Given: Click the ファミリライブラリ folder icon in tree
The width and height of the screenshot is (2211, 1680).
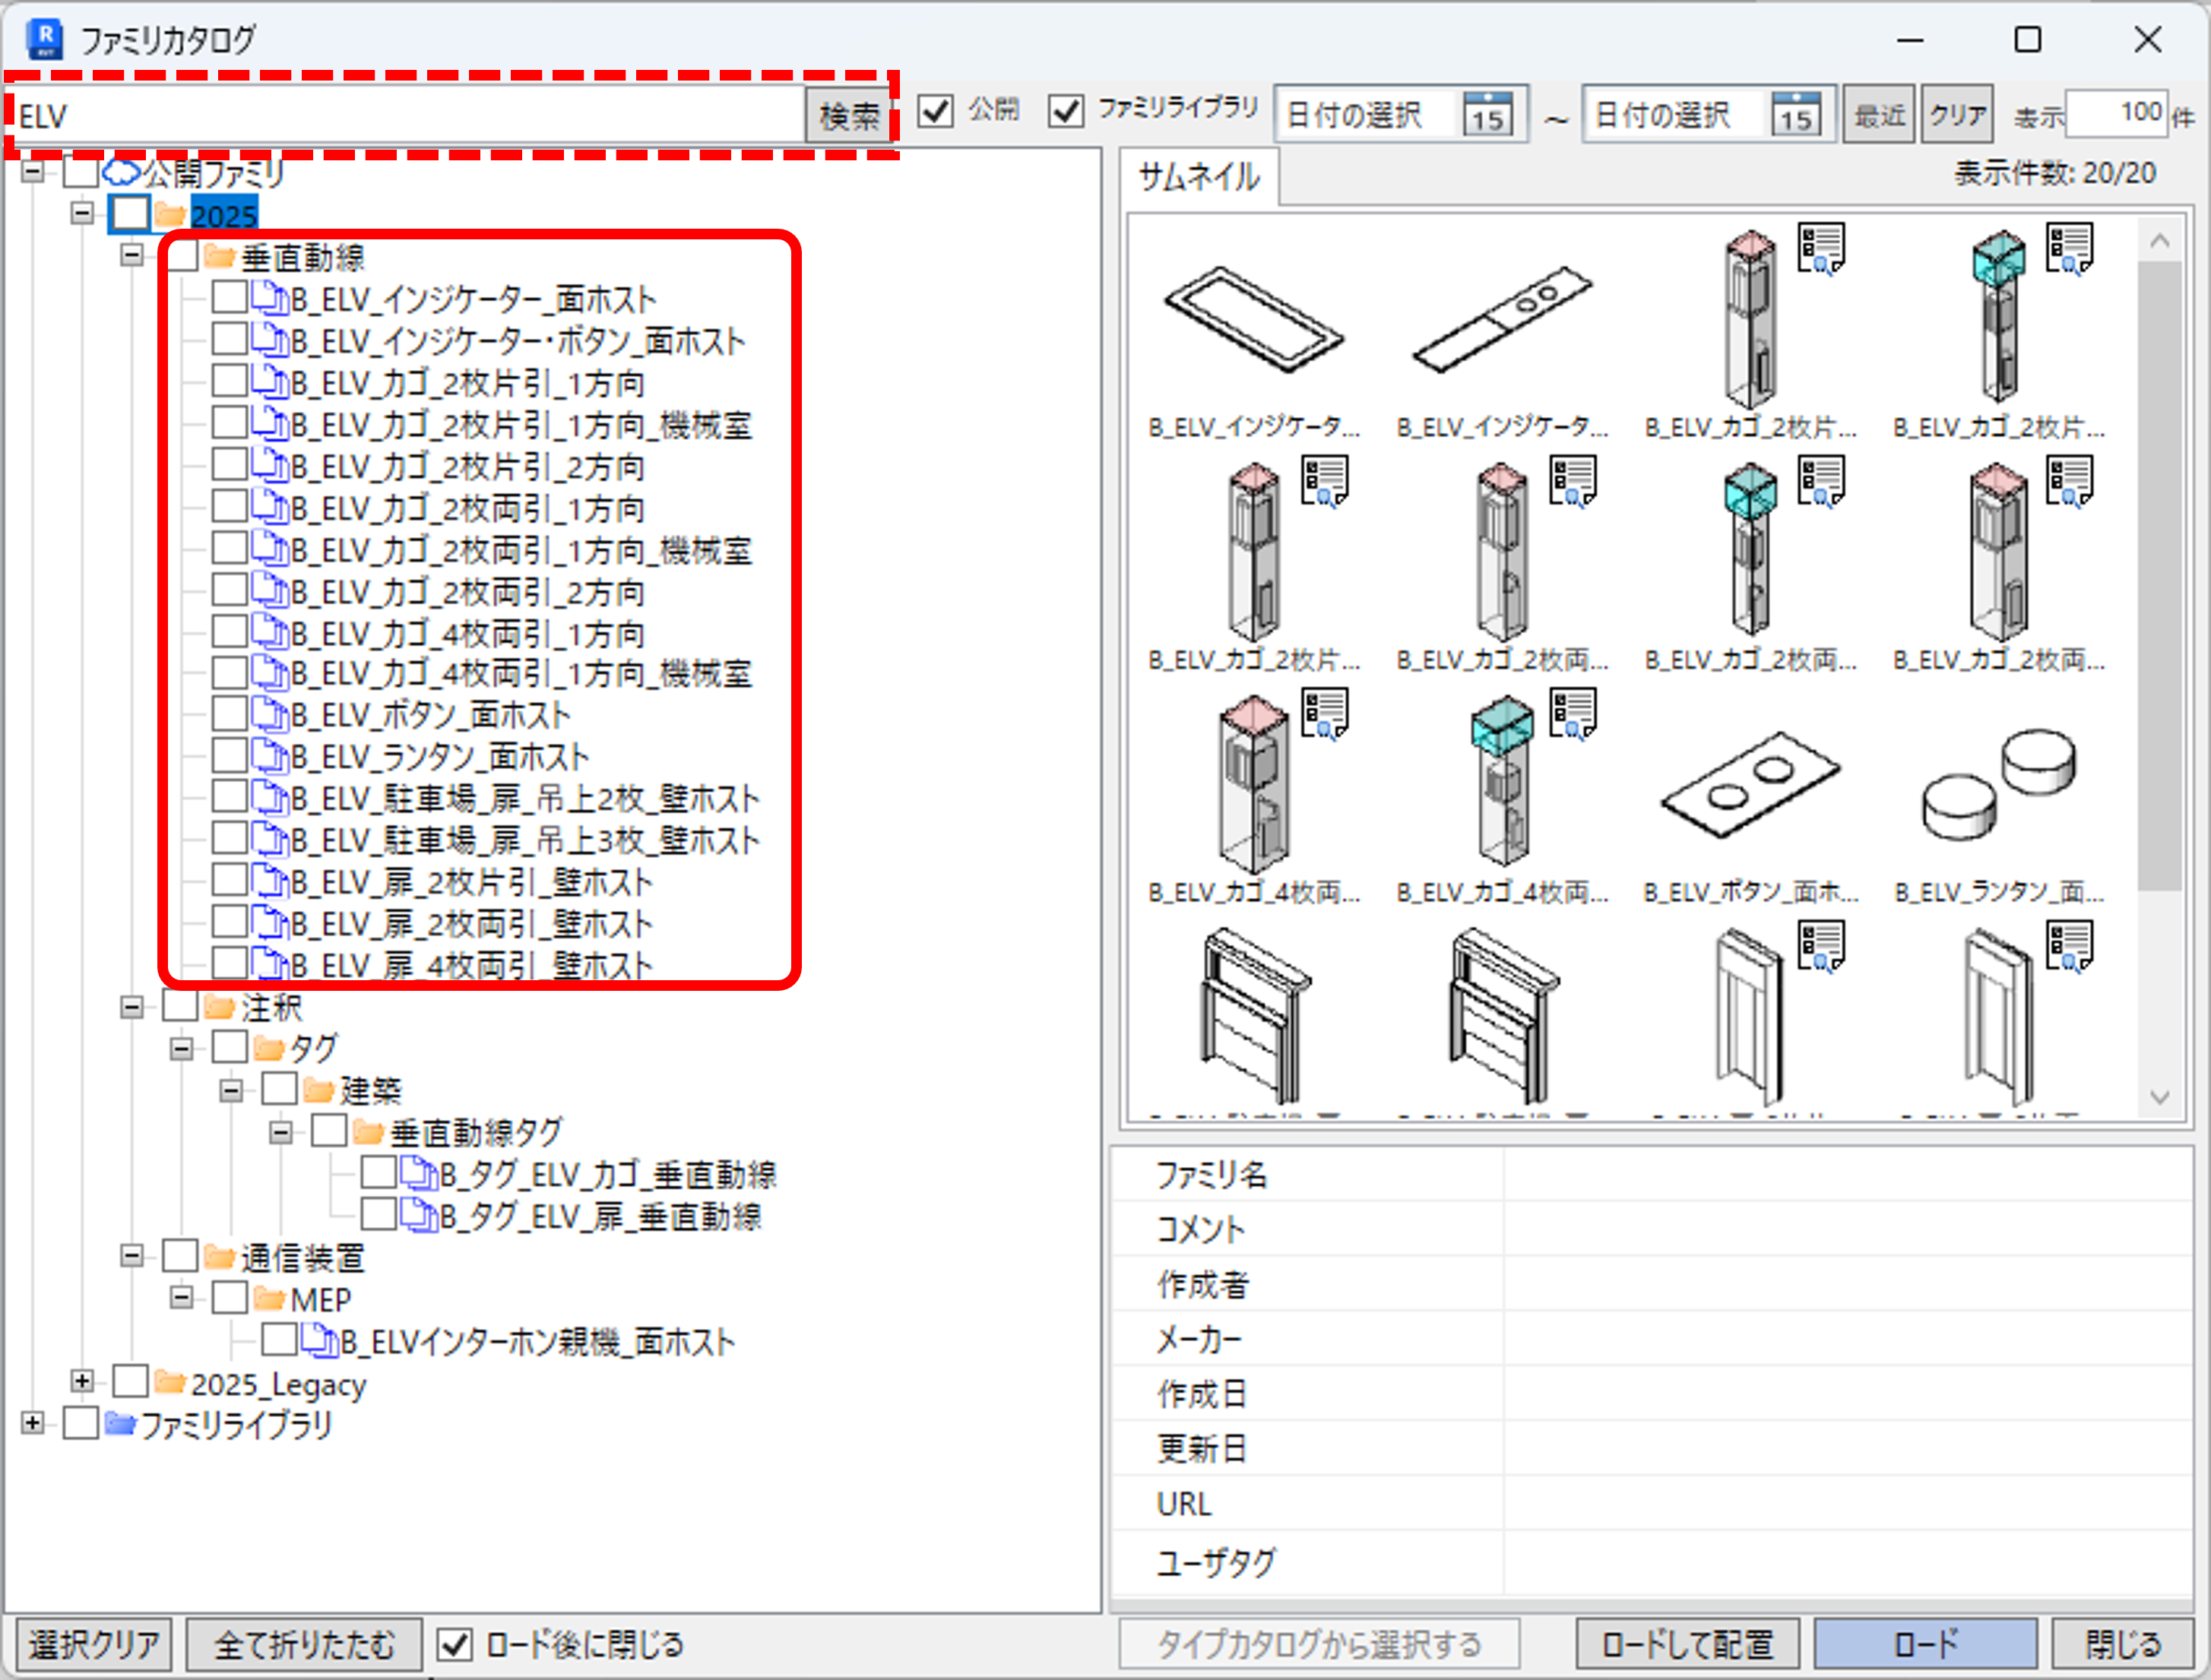Looking at the screenshot, I should (x=120, y=1423).
